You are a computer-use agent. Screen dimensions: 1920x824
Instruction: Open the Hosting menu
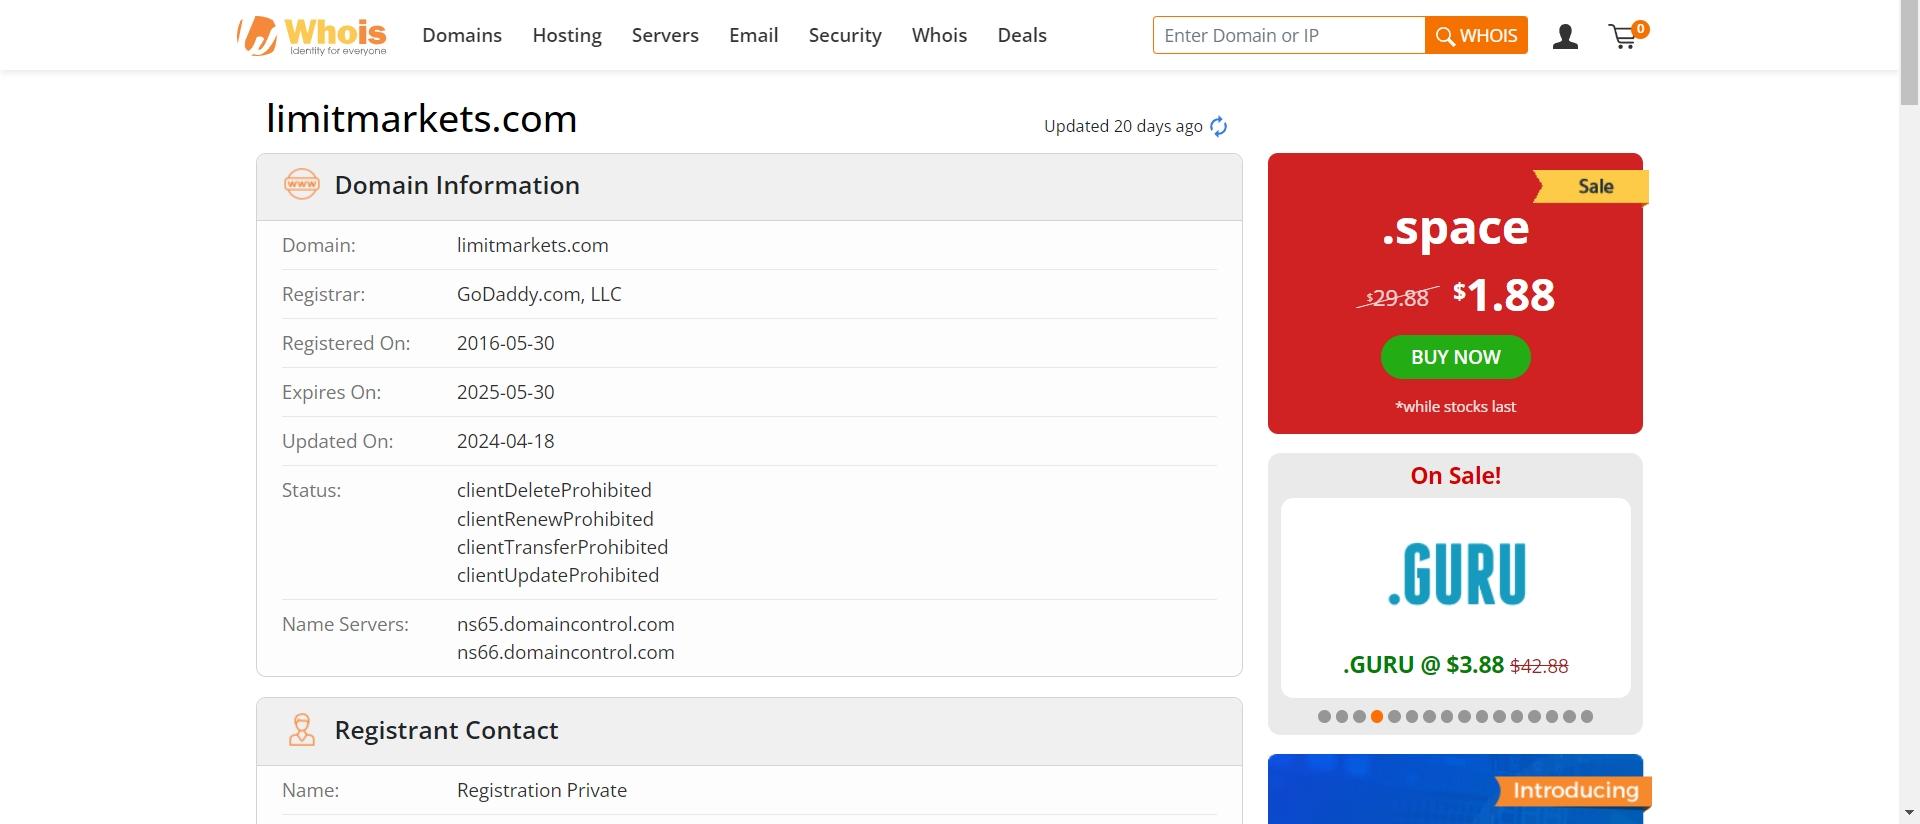pos(567,36)
